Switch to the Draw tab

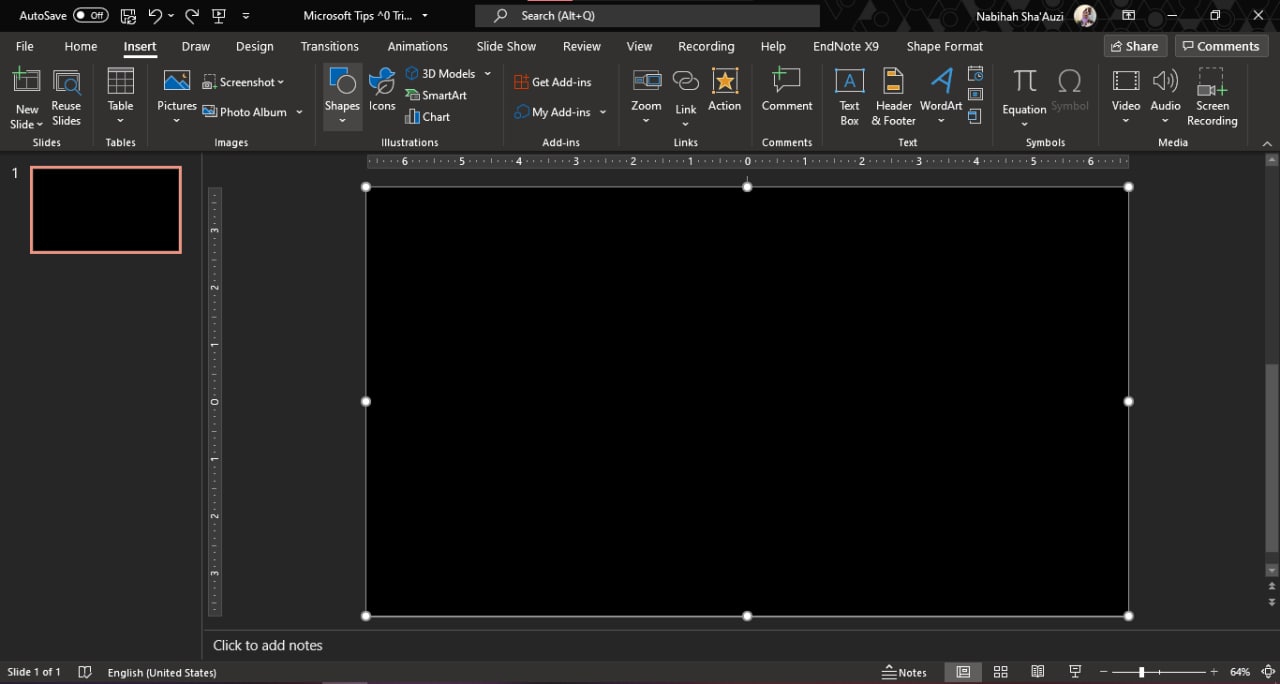coord(196,46)
